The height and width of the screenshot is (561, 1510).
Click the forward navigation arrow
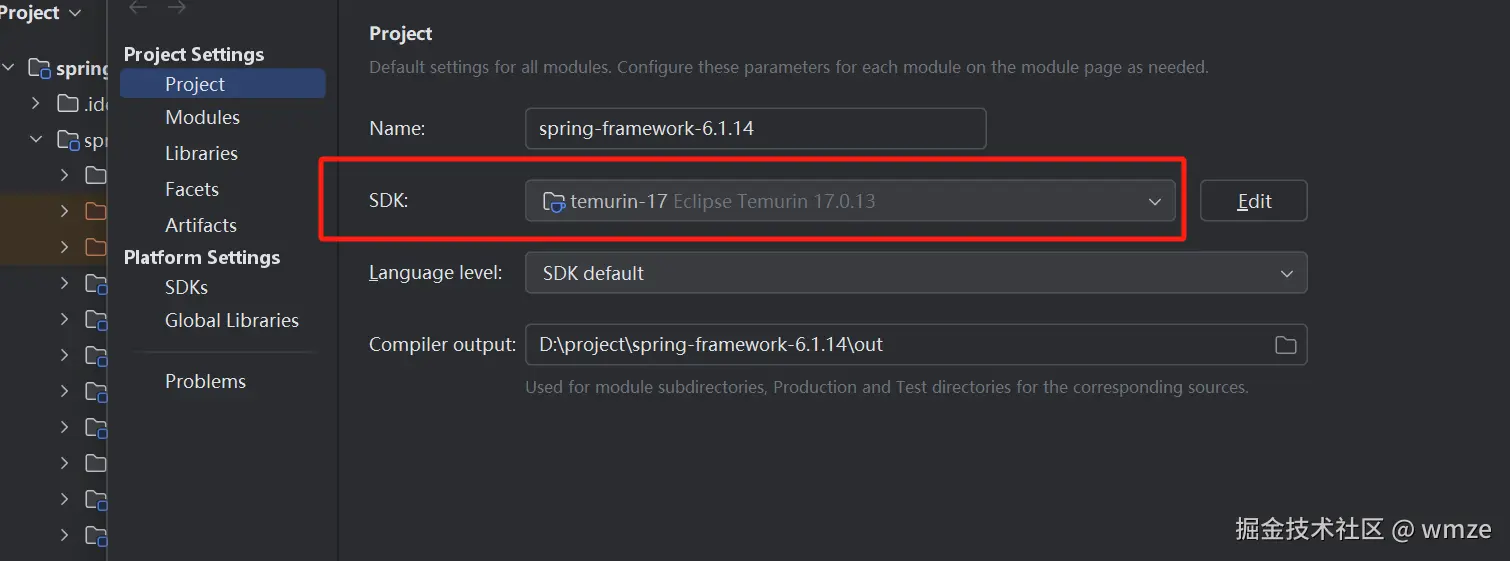pyautogui.click(x=177, y=8)
